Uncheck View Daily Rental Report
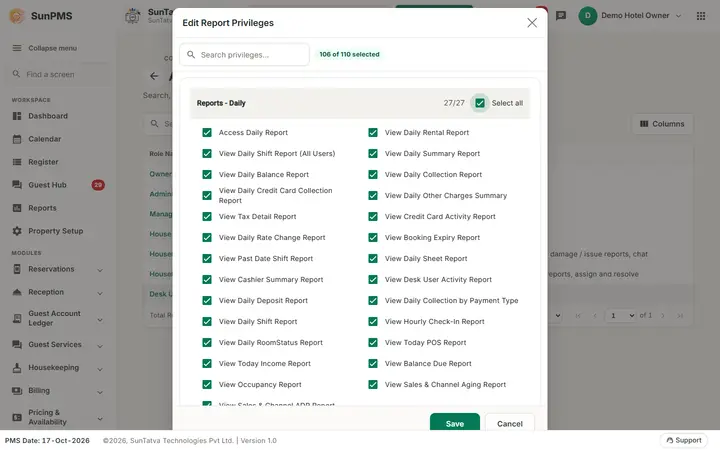Viewport: 720px width, 450px height. pos(373,133)
